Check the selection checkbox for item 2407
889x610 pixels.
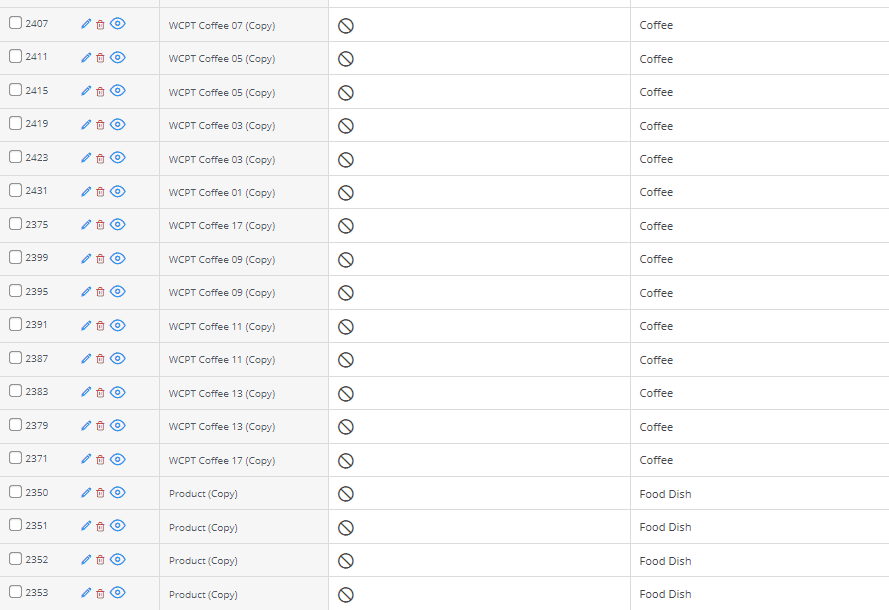14,23
